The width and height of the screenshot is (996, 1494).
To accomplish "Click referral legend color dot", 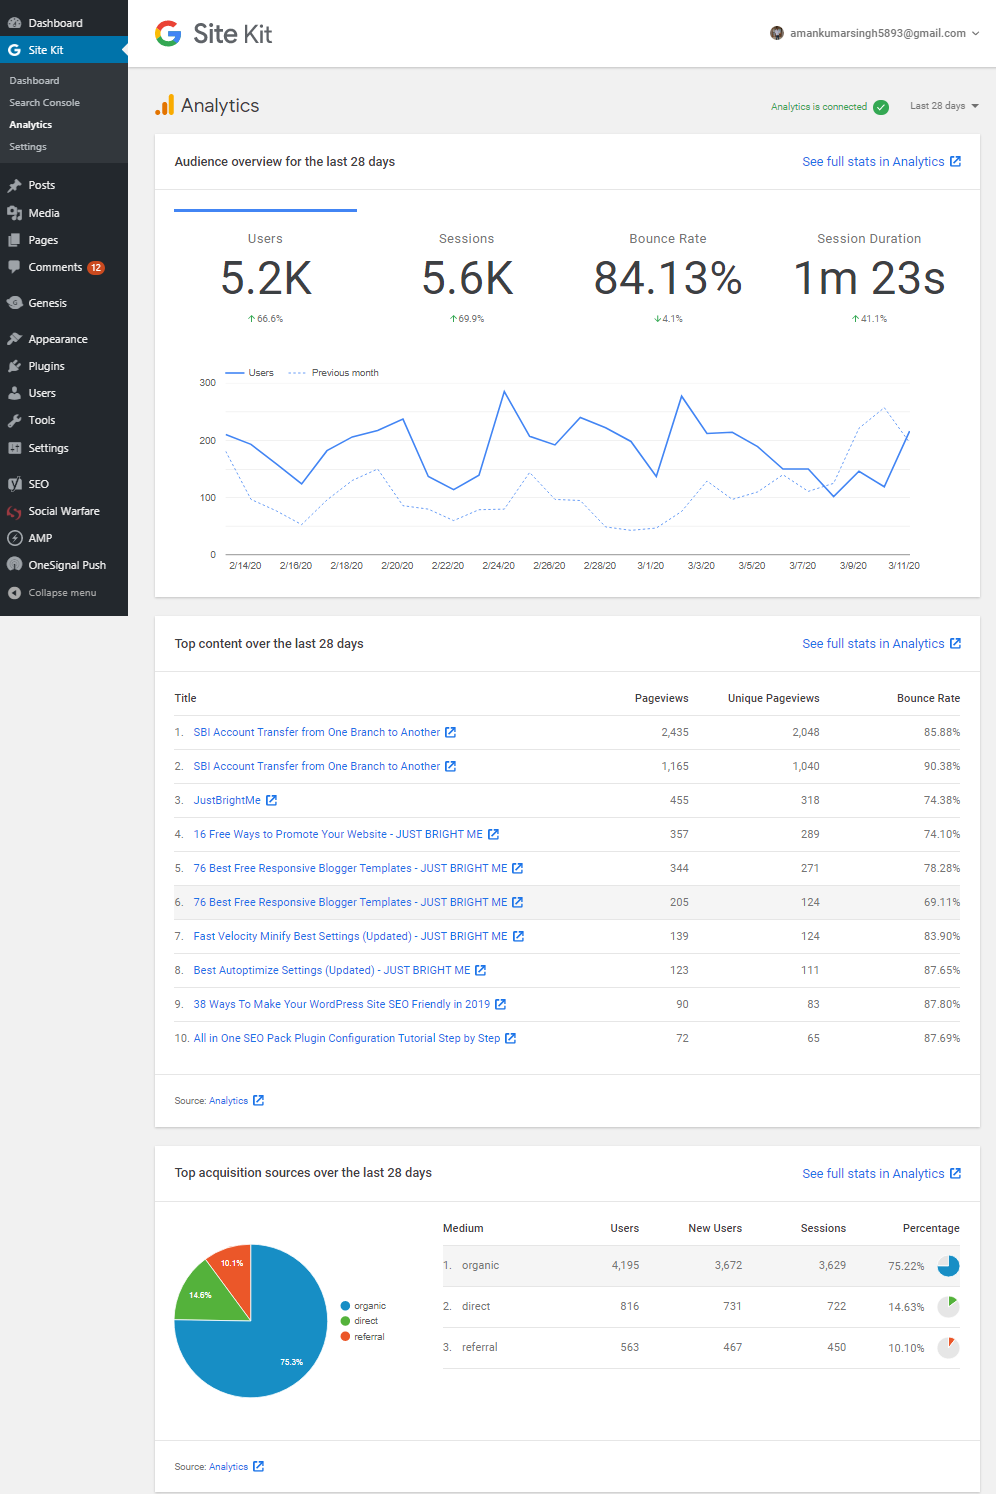I will [345, 1337].
